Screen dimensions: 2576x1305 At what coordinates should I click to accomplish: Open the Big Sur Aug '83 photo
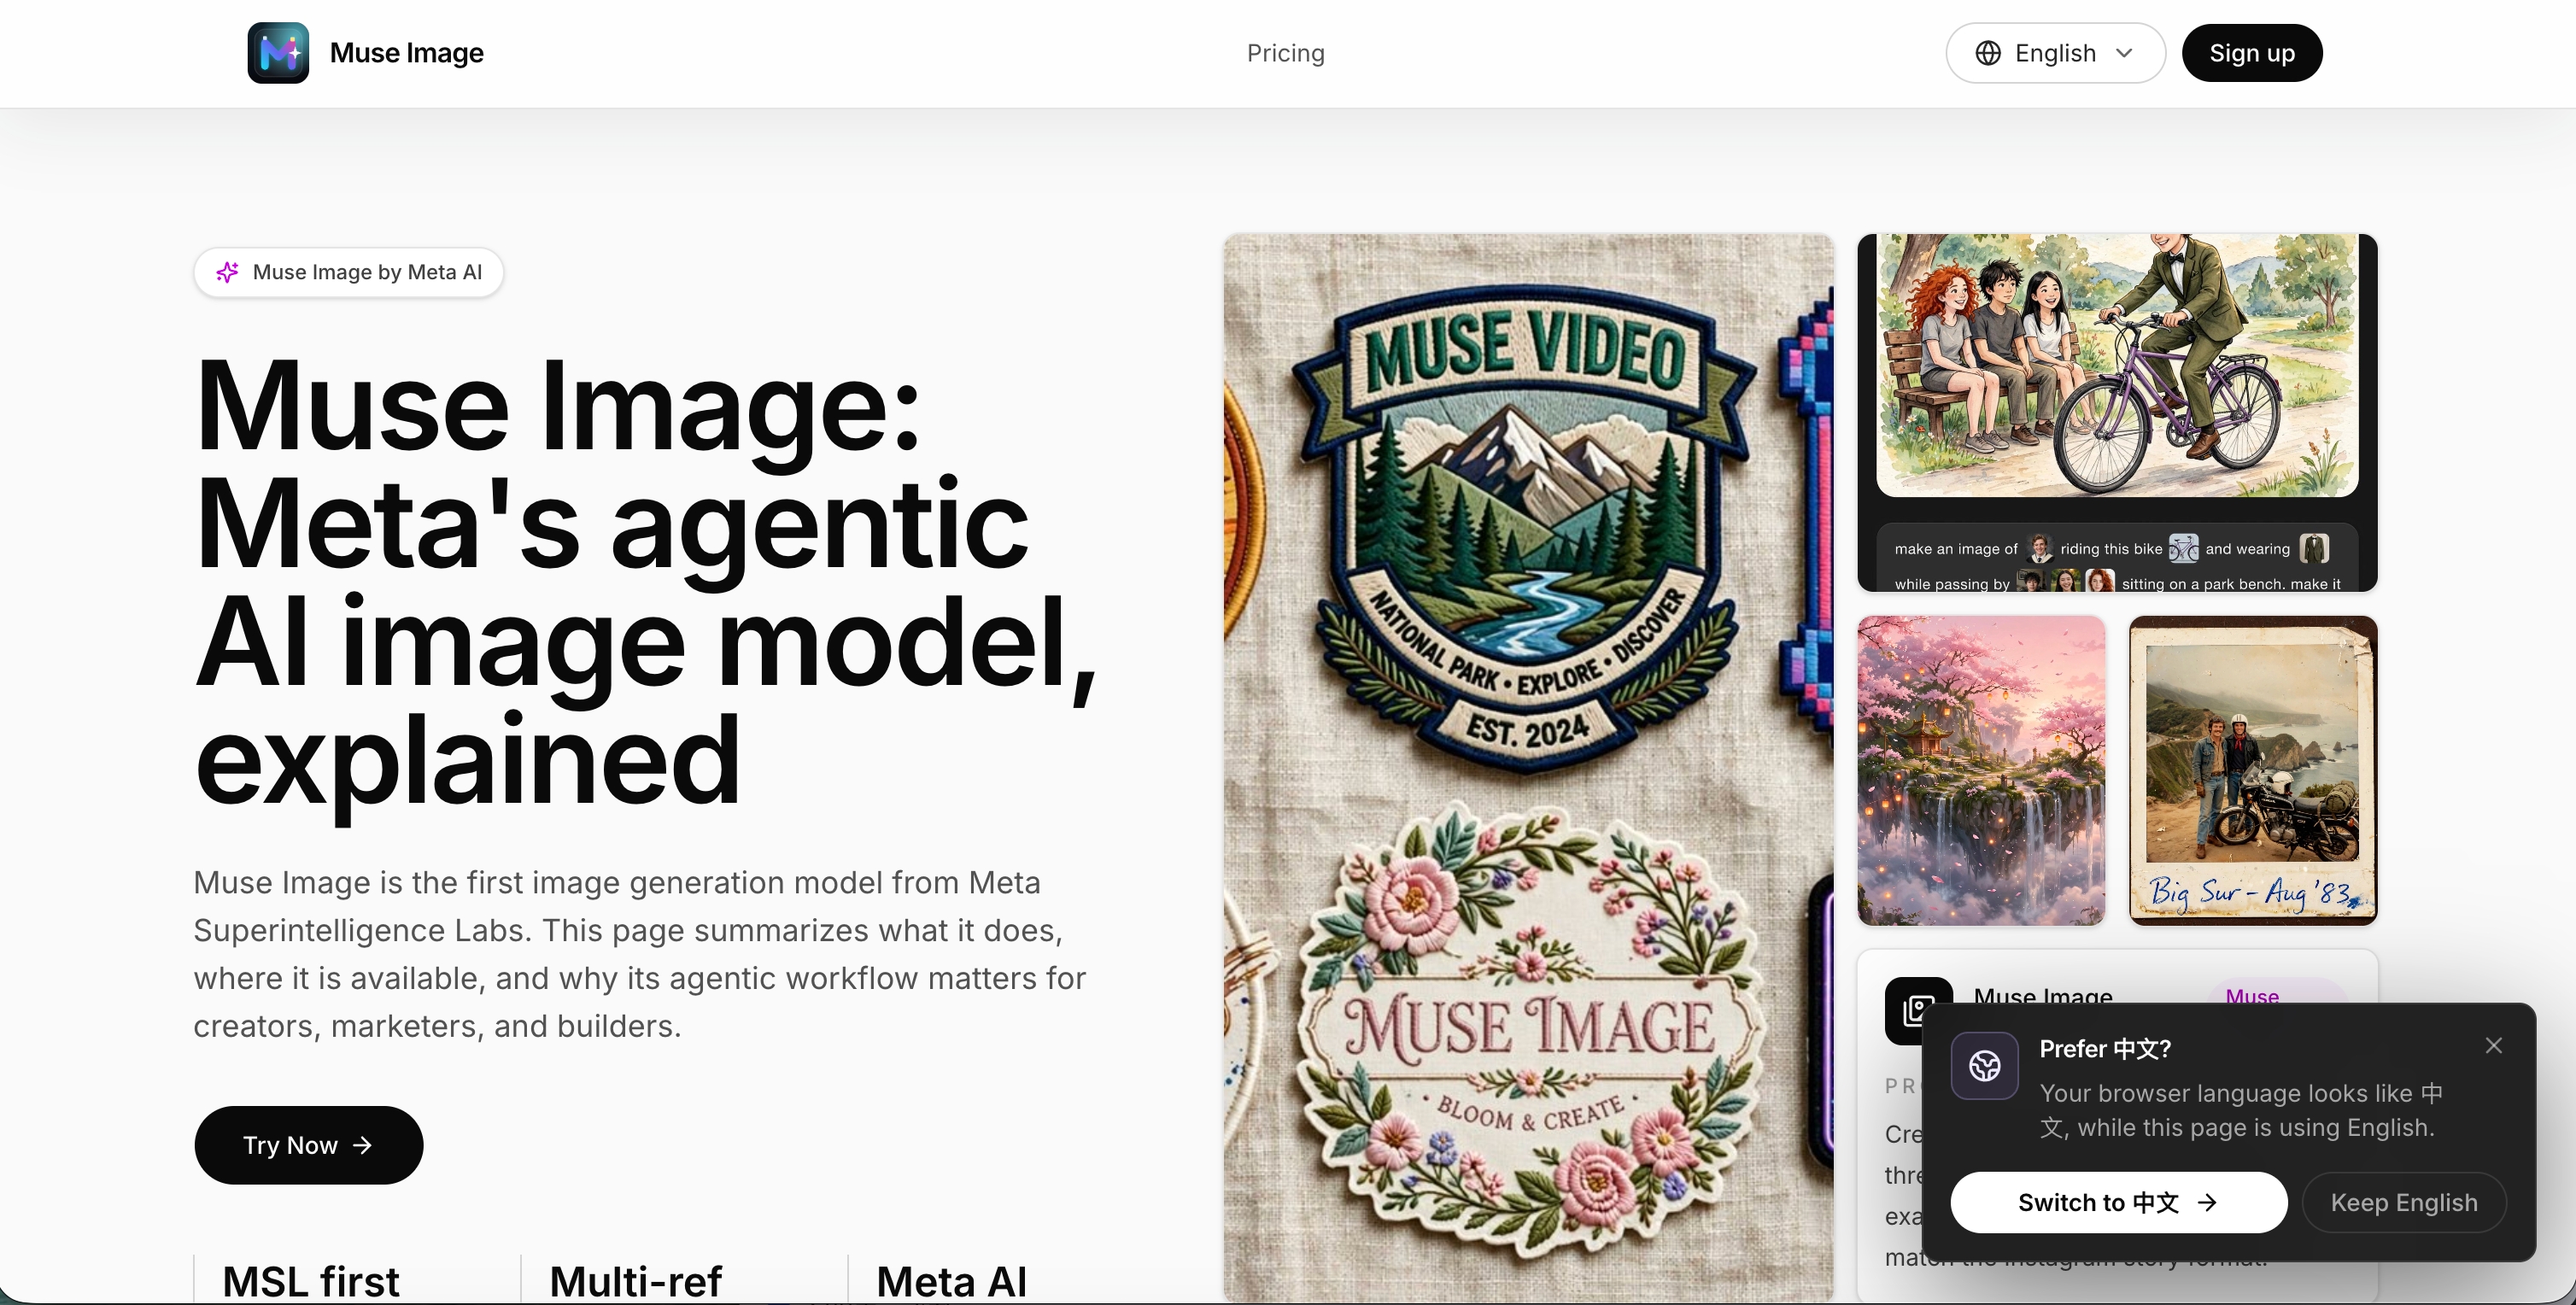click(x=2252, y=770)
